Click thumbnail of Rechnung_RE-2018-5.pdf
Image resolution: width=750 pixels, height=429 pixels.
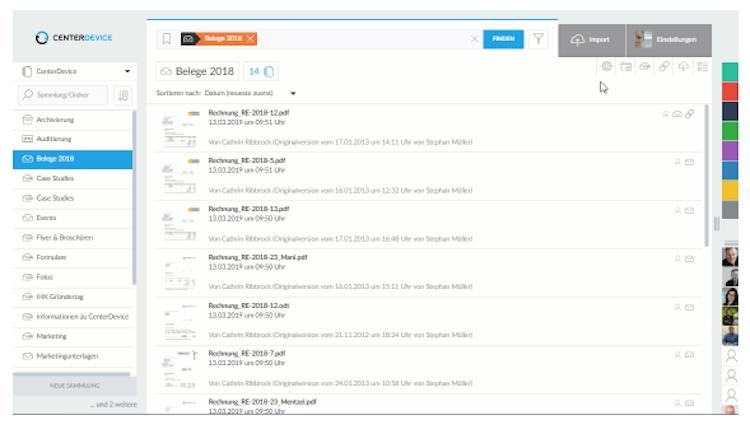click(x=180, y=176)
